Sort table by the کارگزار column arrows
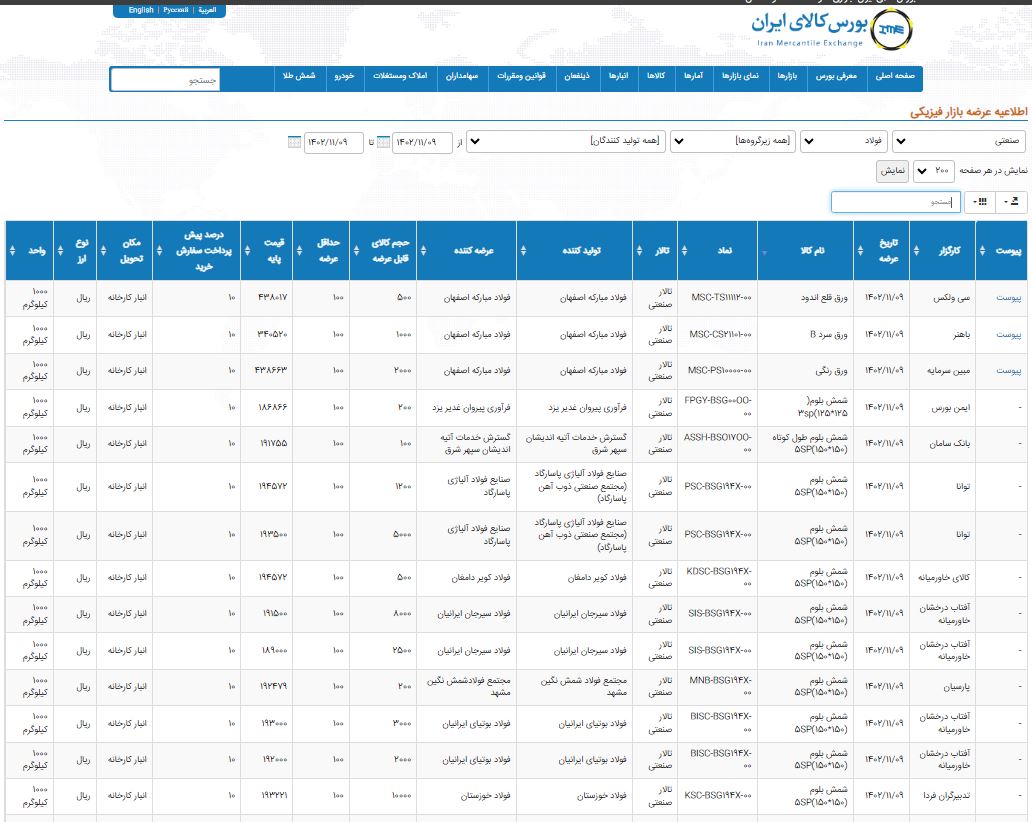 916,251
